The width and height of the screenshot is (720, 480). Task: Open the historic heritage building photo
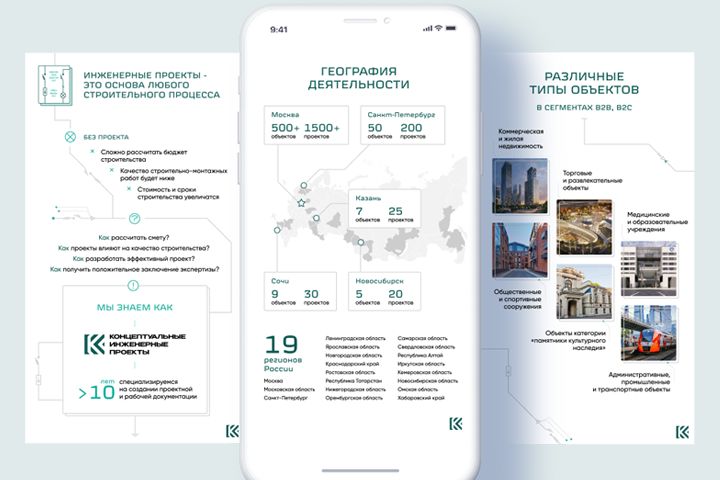585,292
